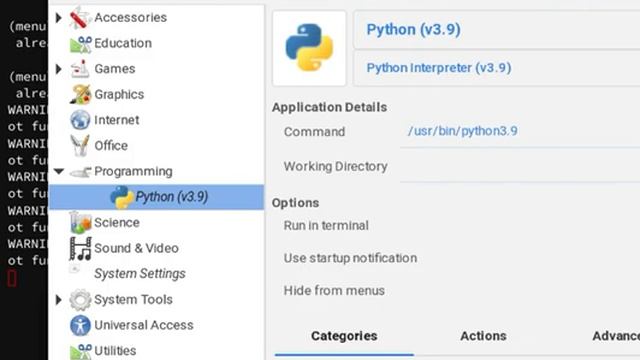The width and height of the screenshot is (640, 360).
Task: Switch to the Actions tab
Action: coord(483,336)
